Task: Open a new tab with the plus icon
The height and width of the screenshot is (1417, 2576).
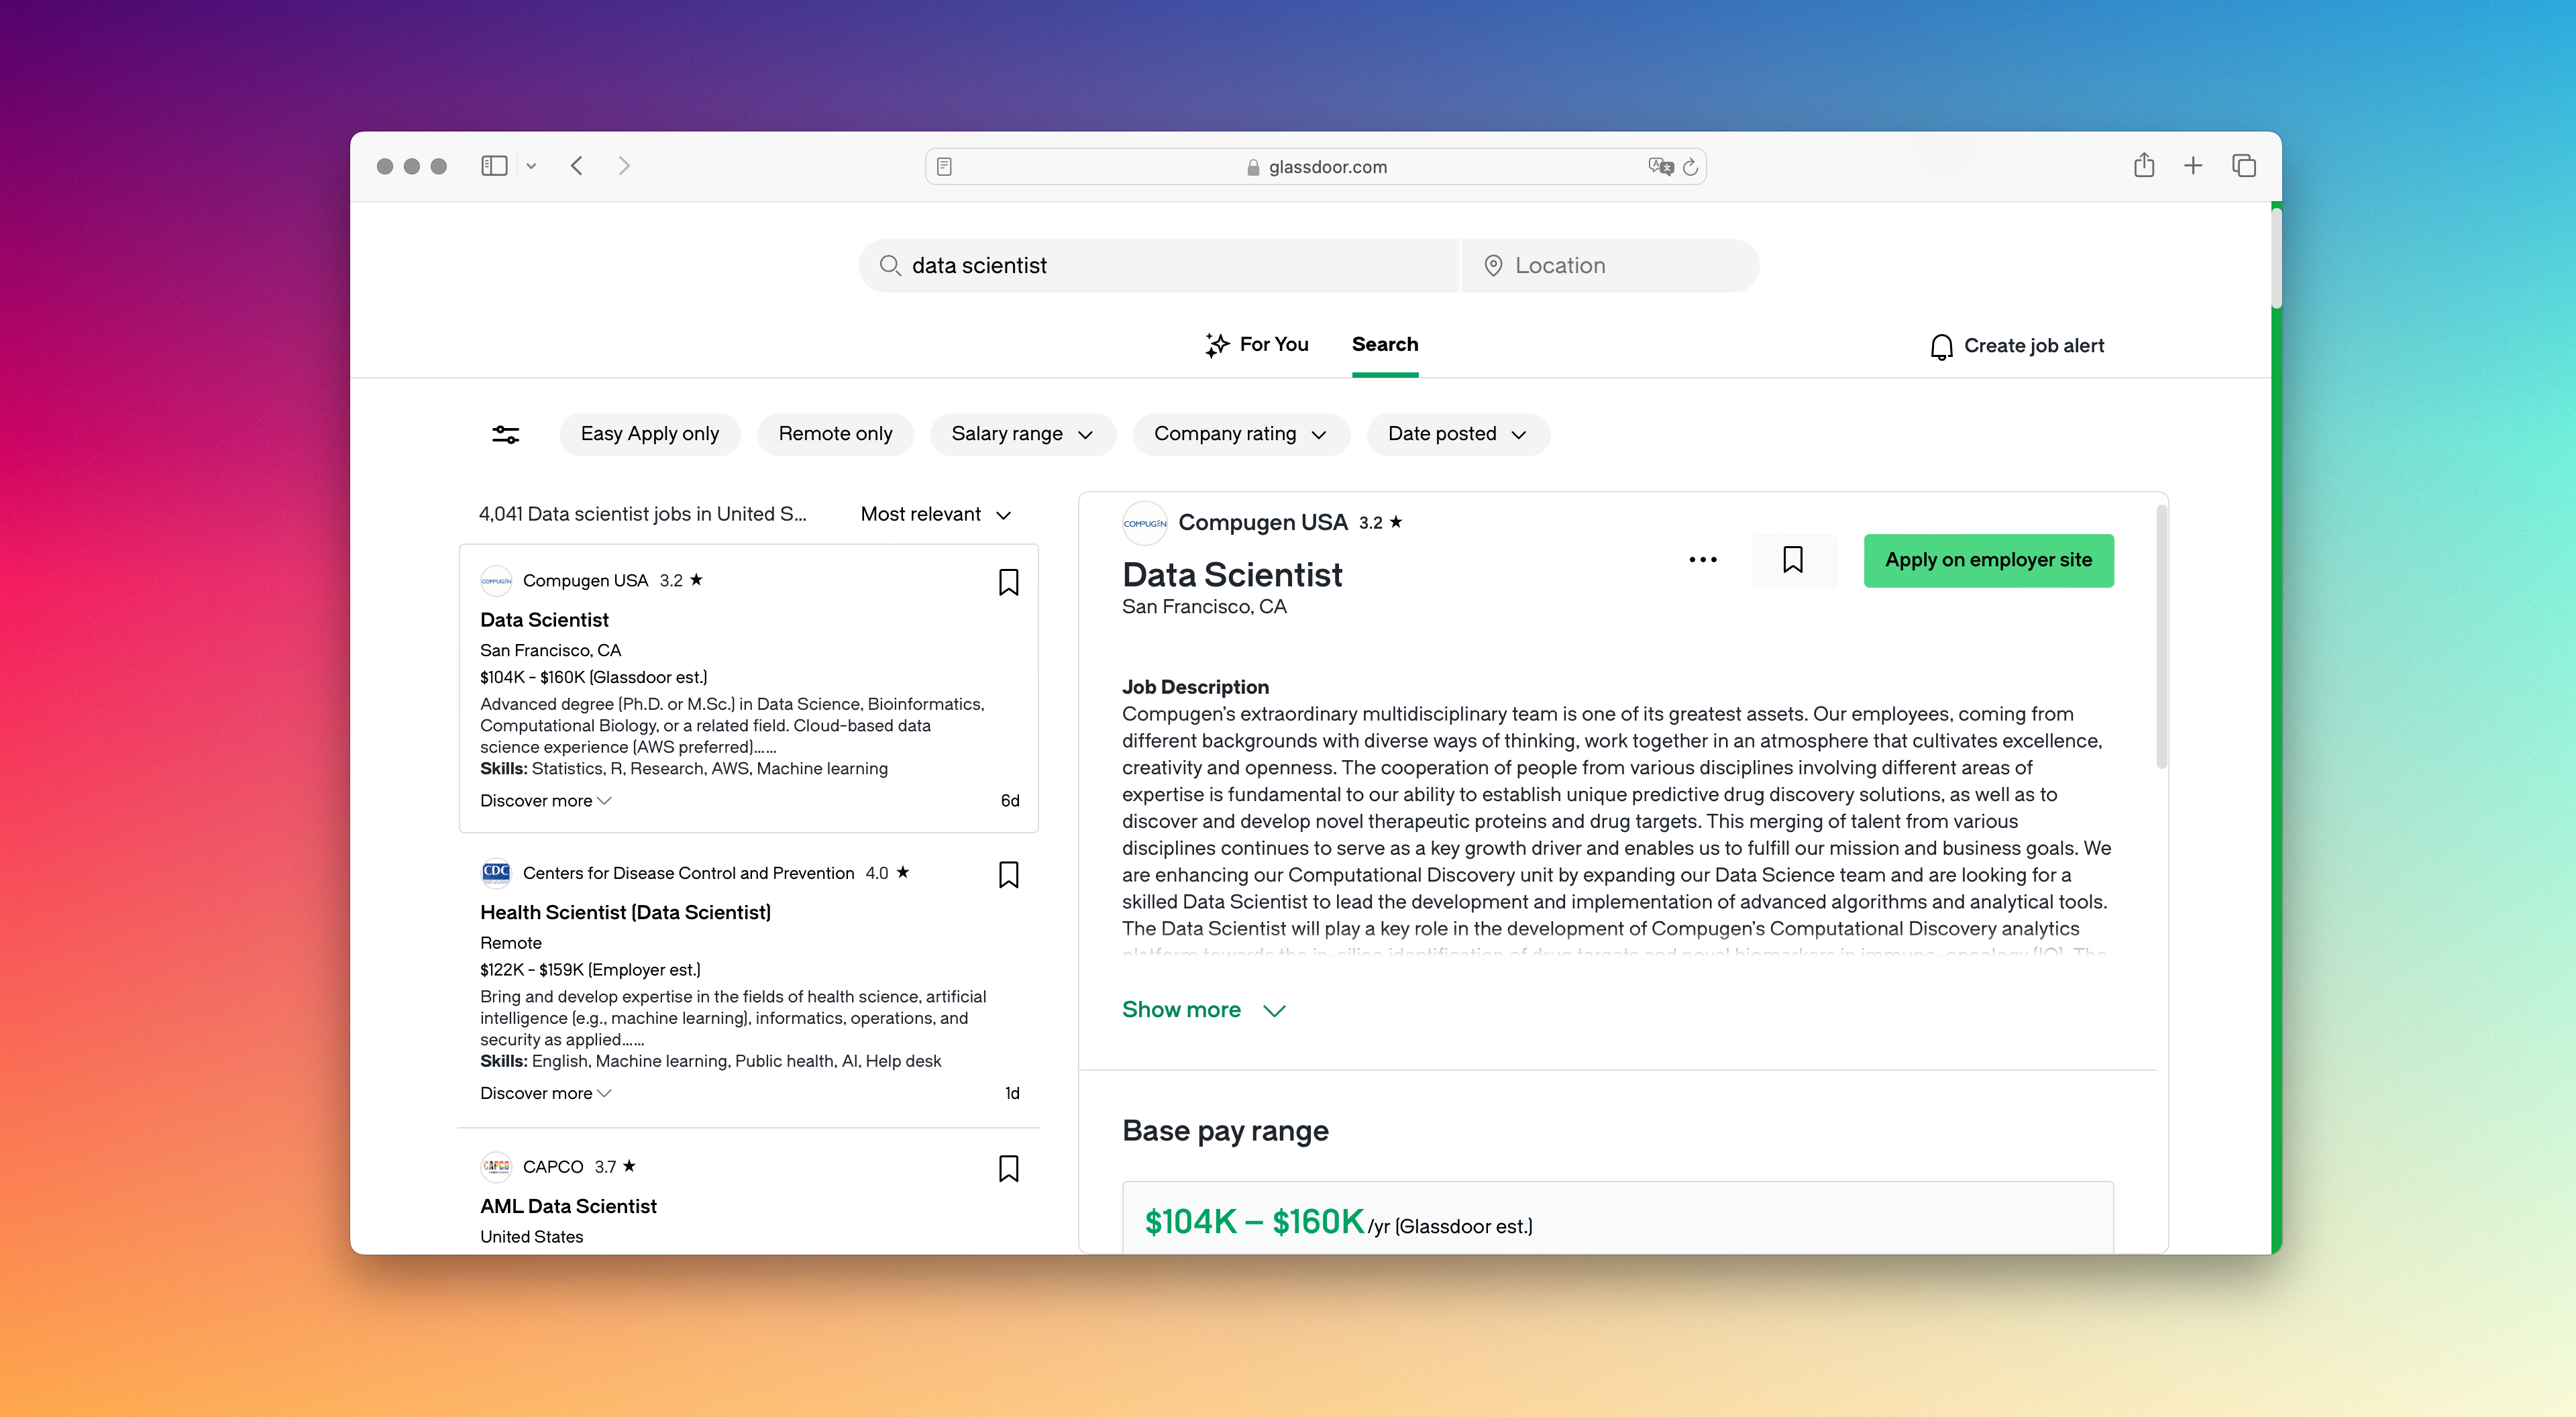Action: tap(2193, 166)
